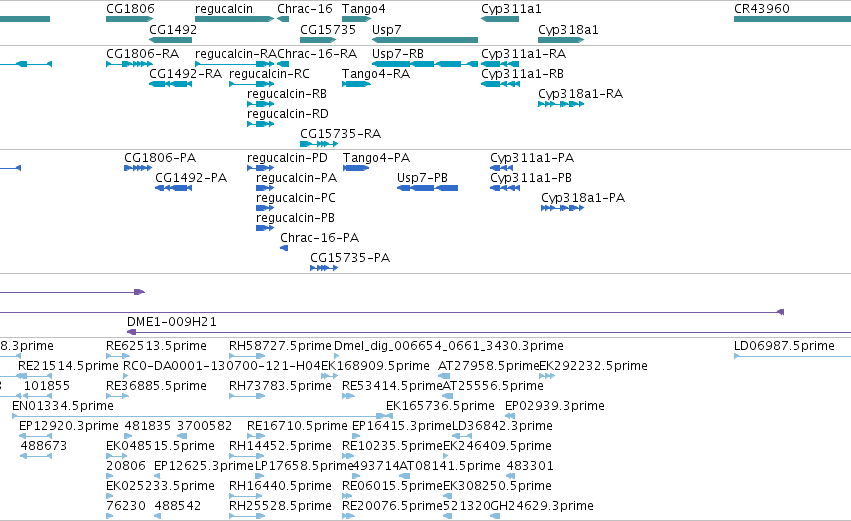Open the regucalcin-RB transcript label
This screenshot has height=521, width=851.
(x=287, y=94)
